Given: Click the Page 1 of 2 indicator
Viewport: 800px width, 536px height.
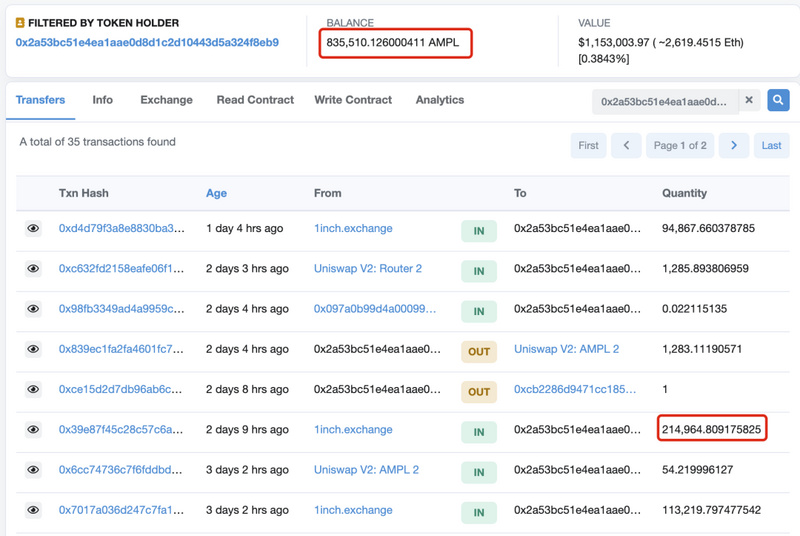Looking at the screenshot, I should point(680,145).
